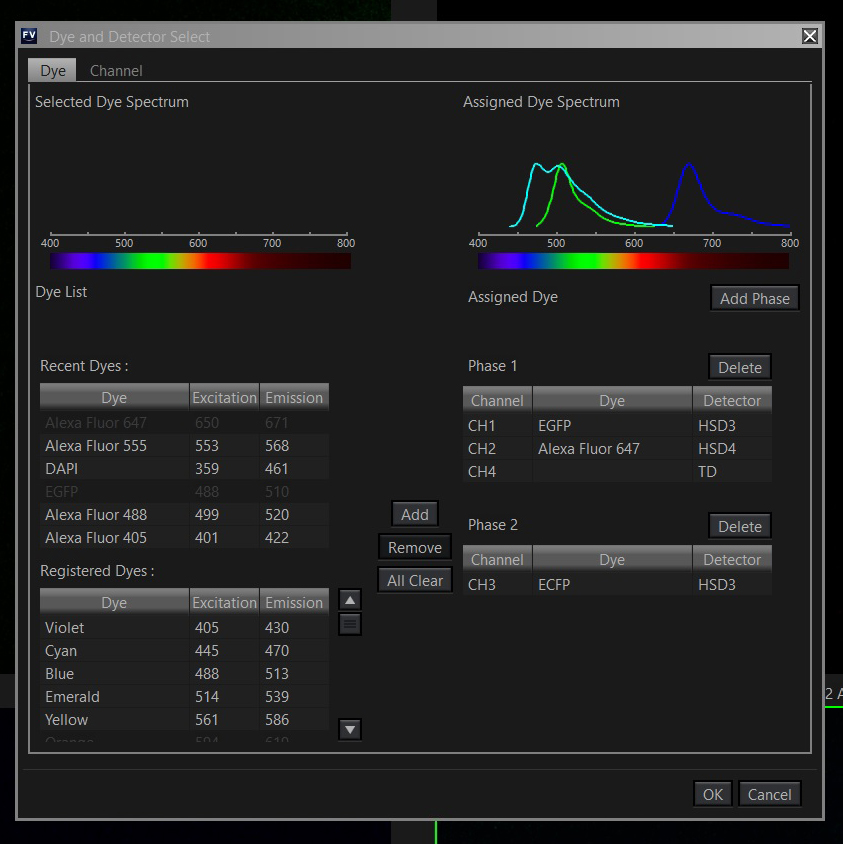This screenshot has width=843, height=844.
Task: Select Yellow in Registered Dyes
Action: [x=184, y=720]
